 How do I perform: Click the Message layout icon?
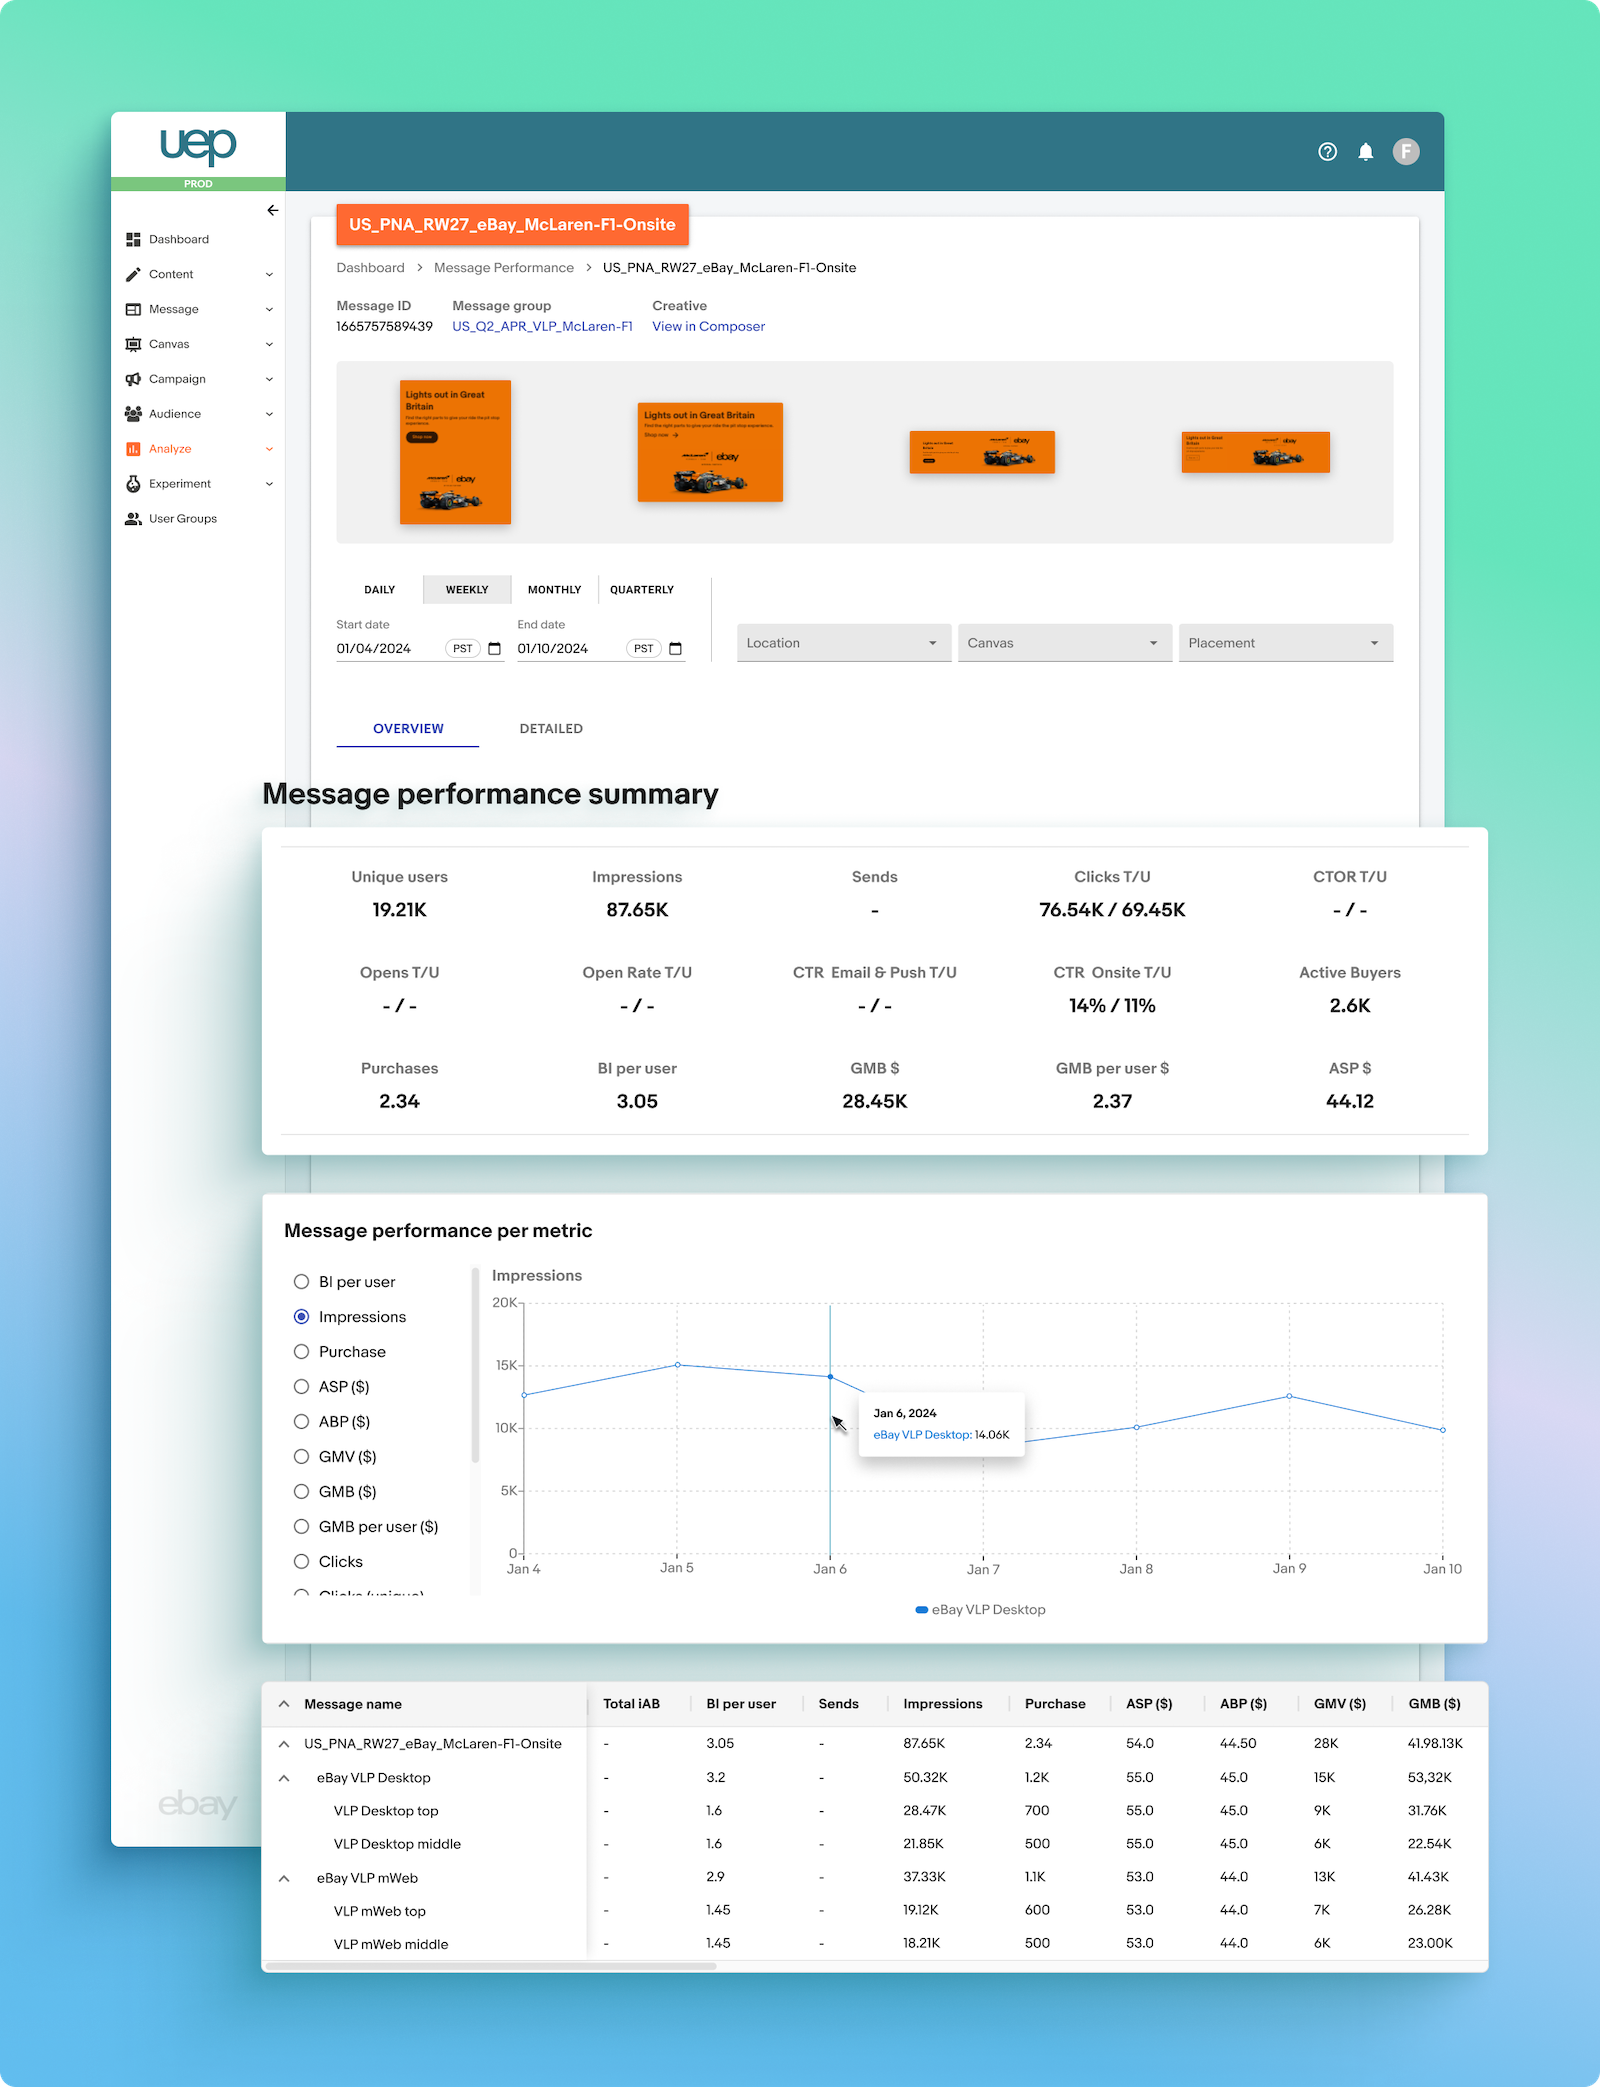point(133,309)
